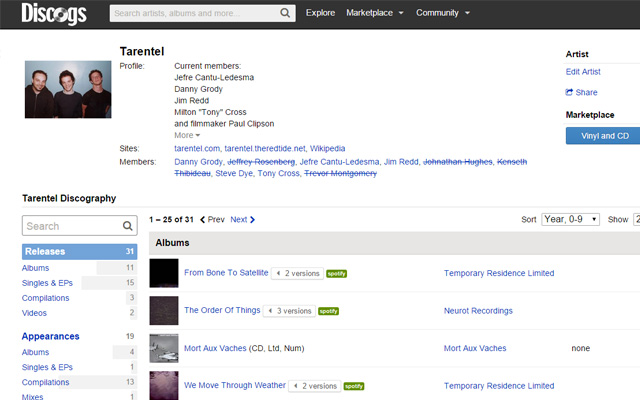This screenshot has width=640, height=400.
Task: Open Mort Aux Vaches cover thumbnail
Action: pyautogui.click(x=164, y=348)
